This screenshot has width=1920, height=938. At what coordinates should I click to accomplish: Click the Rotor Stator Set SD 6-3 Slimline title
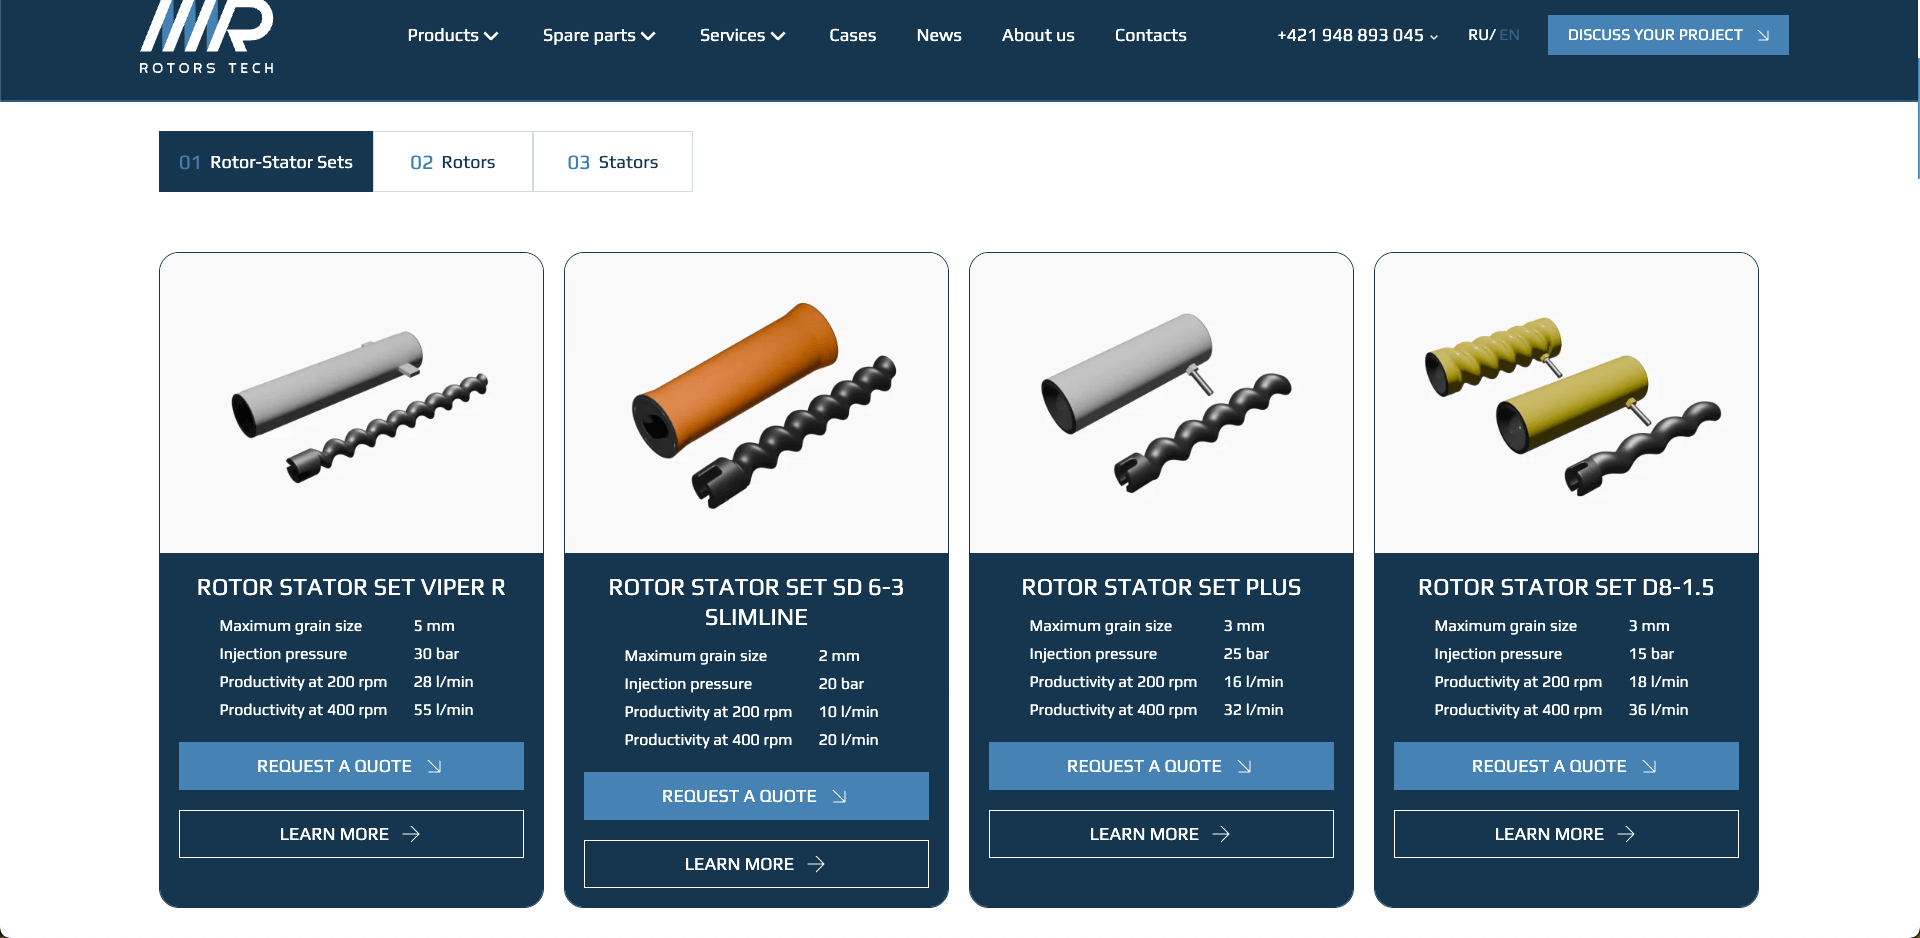[756, 602]
